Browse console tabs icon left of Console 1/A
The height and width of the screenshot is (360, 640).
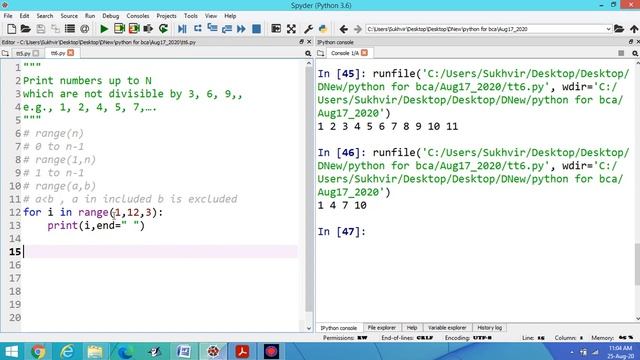(321, 53)
